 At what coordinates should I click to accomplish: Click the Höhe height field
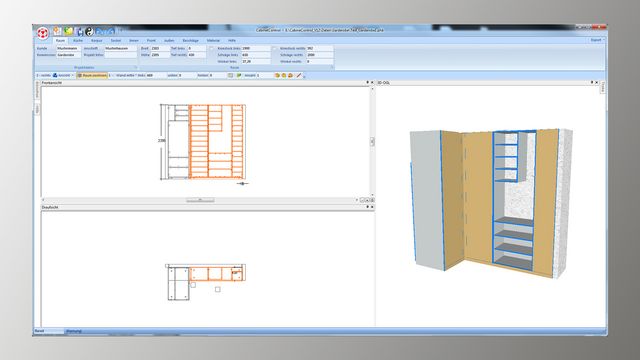160,55
